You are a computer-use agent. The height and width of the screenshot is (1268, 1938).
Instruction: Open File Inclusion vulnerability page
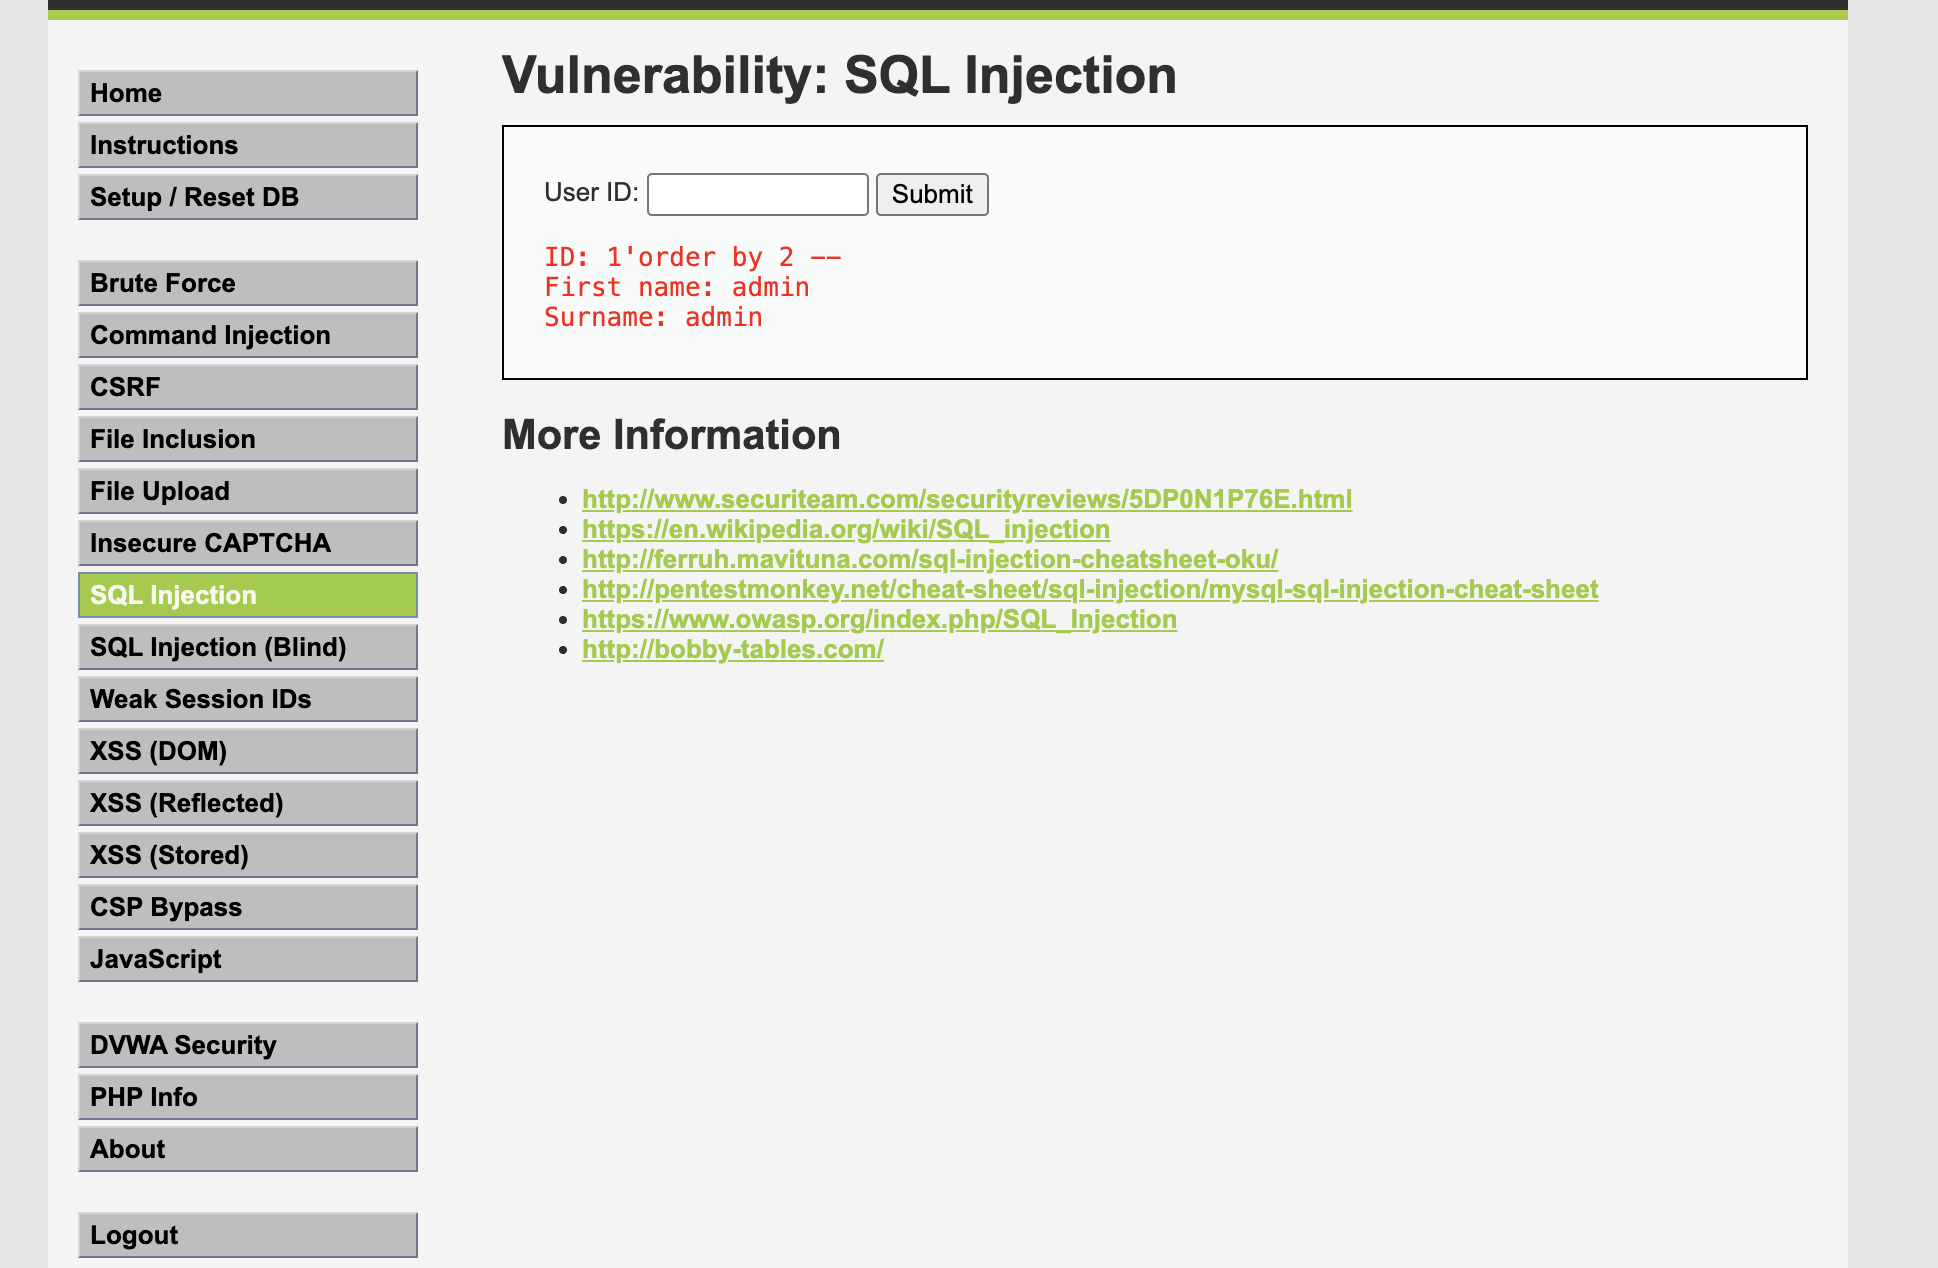point(247,439)
